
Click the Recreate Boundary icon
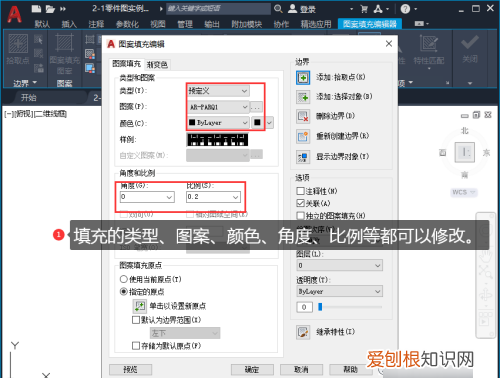tap(303, 136)
